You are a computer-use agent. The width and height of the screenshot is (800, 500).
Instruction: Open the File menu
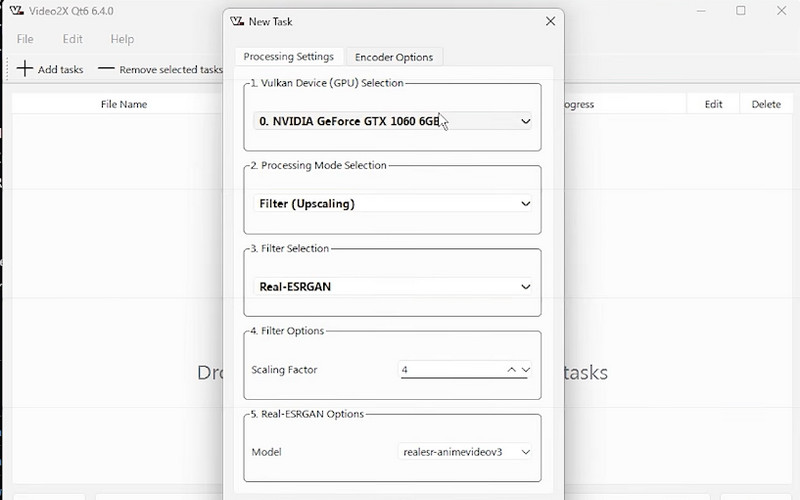[25, 39]
